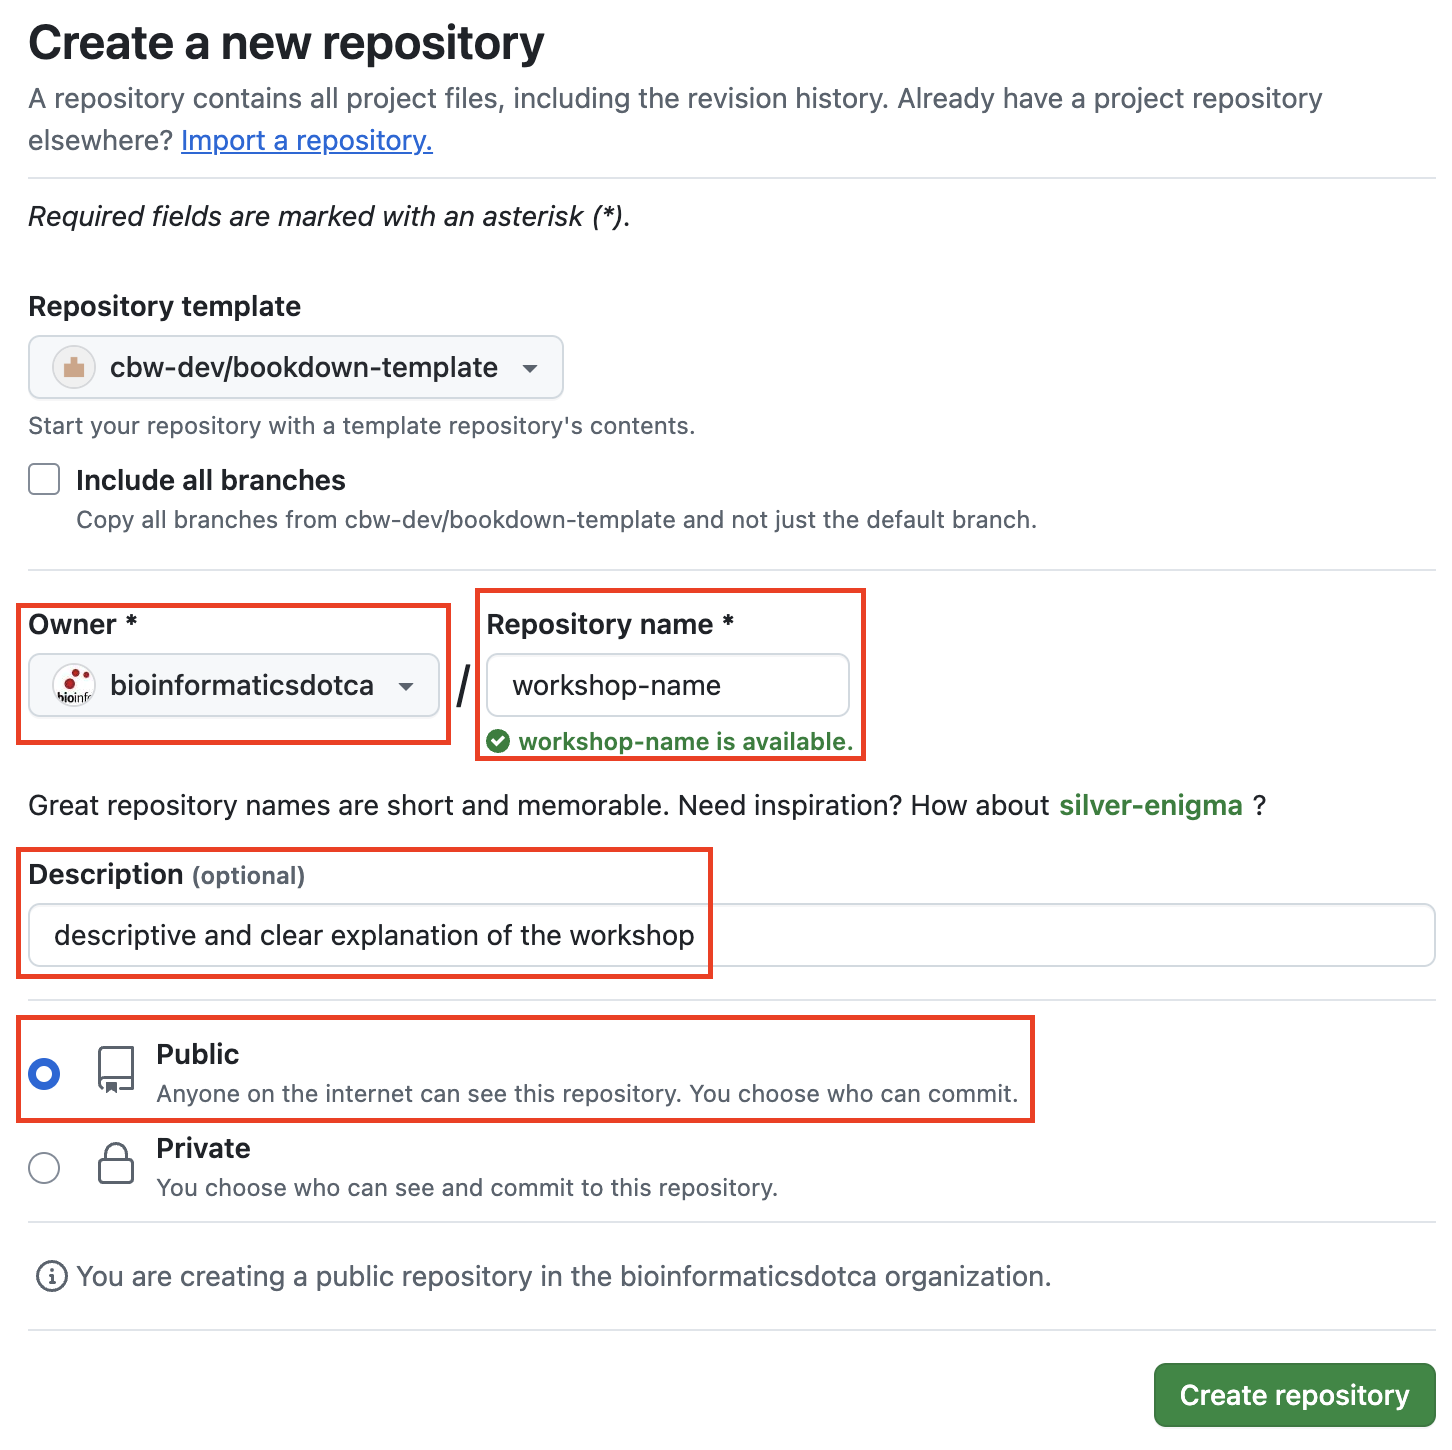Click the caret next to bioinformaticsdotca
This screenshot has height=1450, width=1452.
click(406, 685)
